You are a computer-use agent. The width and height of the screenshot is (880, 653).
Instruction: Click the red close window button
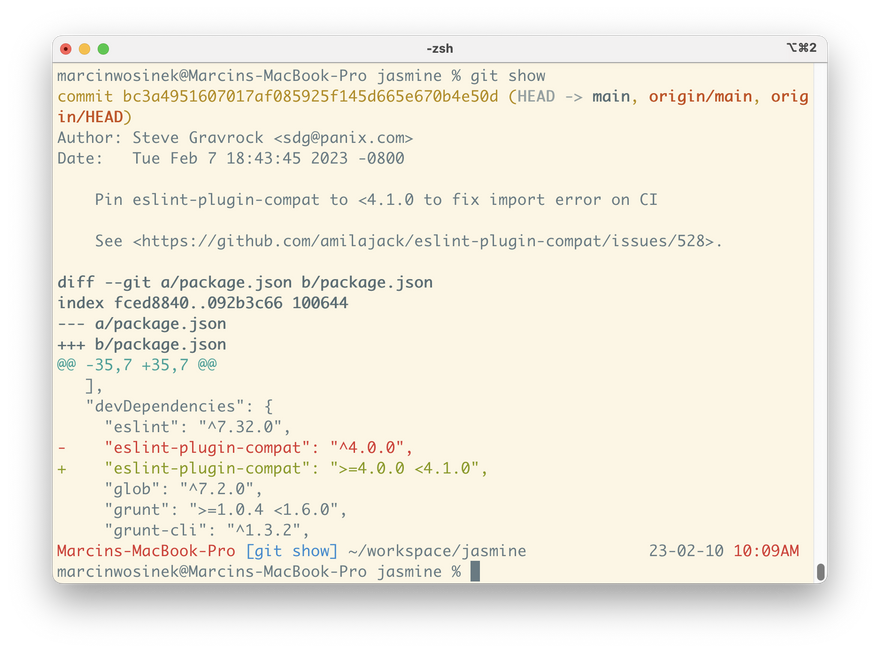pos(66,48)
